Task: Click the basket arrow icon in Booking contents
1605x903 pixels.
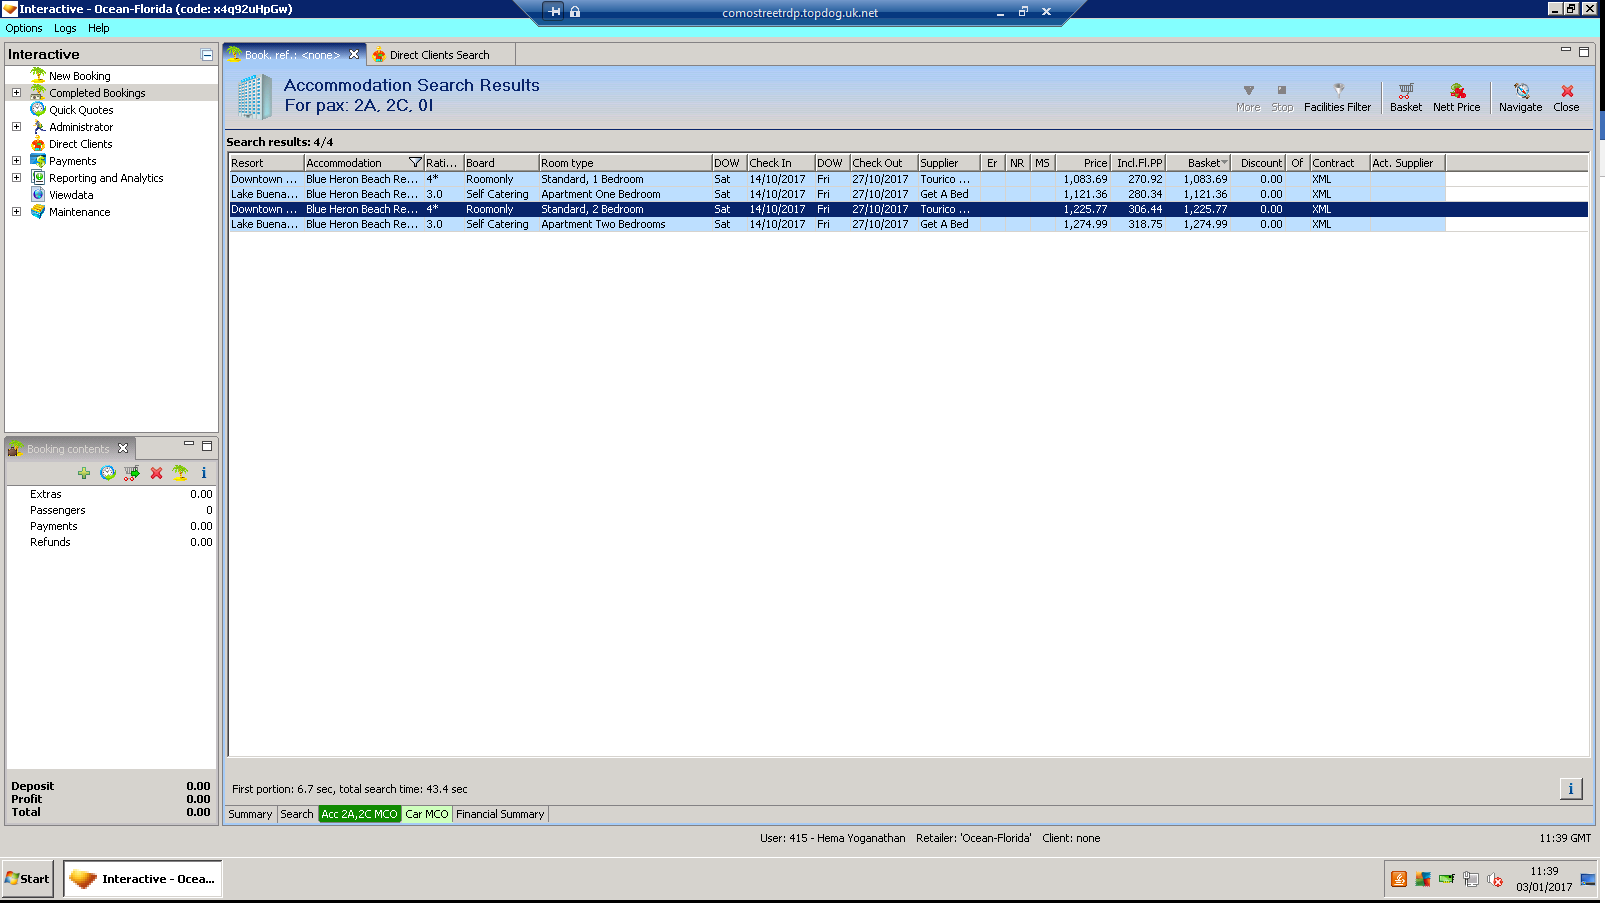Action: click(x=132, y=473)
